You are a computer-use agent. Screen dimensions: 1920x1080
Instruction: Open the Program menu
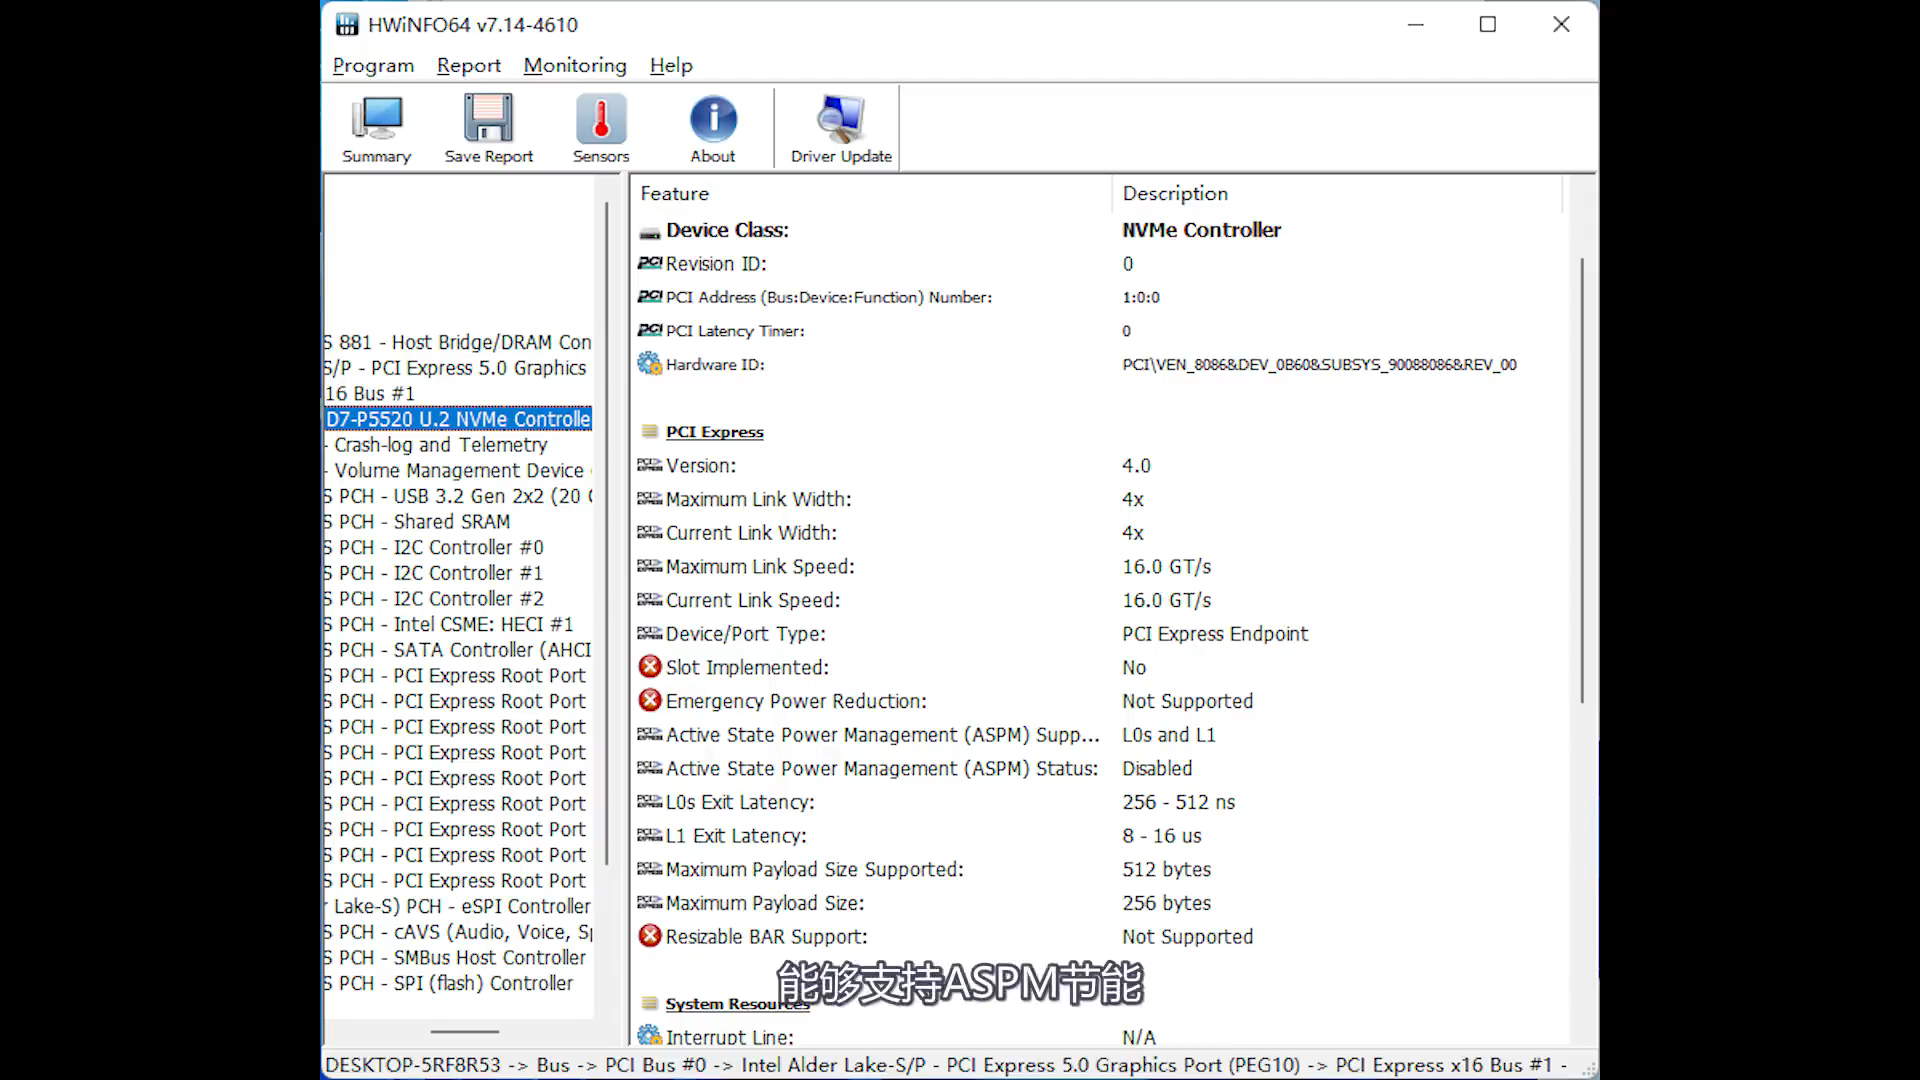click(x=372, y=65)
